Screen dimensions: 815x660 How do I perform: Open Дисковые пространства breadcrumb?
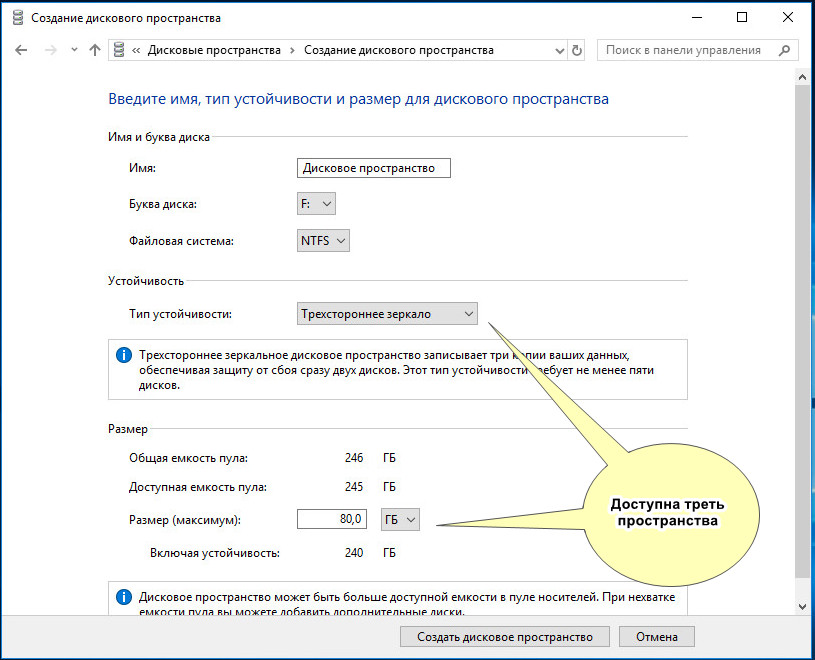(214, 50)
